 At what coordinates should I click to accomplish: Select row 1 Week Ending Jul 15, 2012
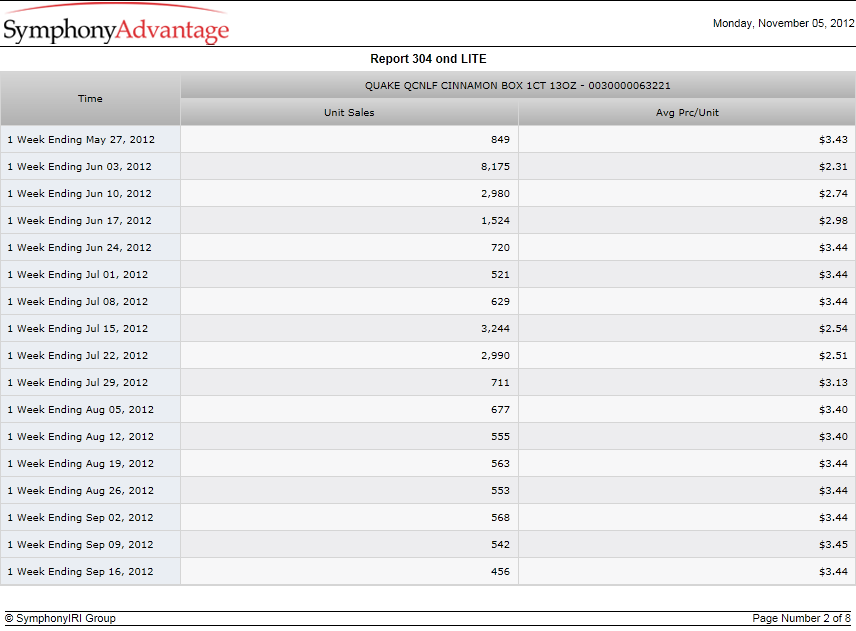[428, 329]
